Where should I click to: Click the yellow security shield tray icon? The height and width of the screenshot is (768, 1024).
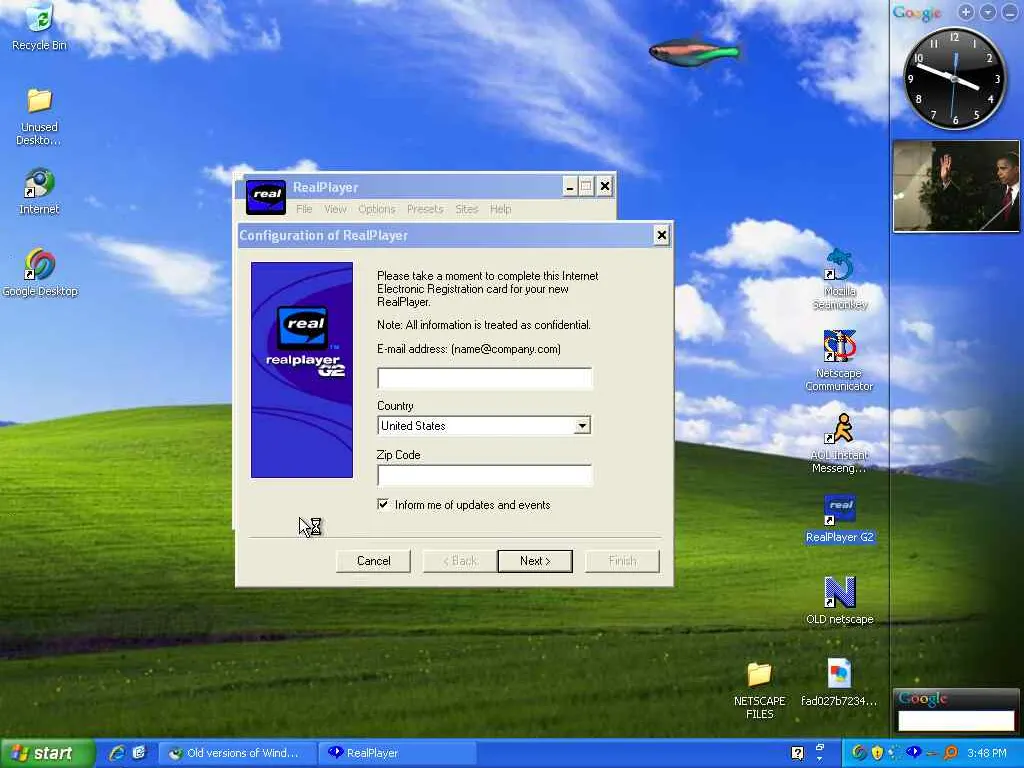point(877,753)
